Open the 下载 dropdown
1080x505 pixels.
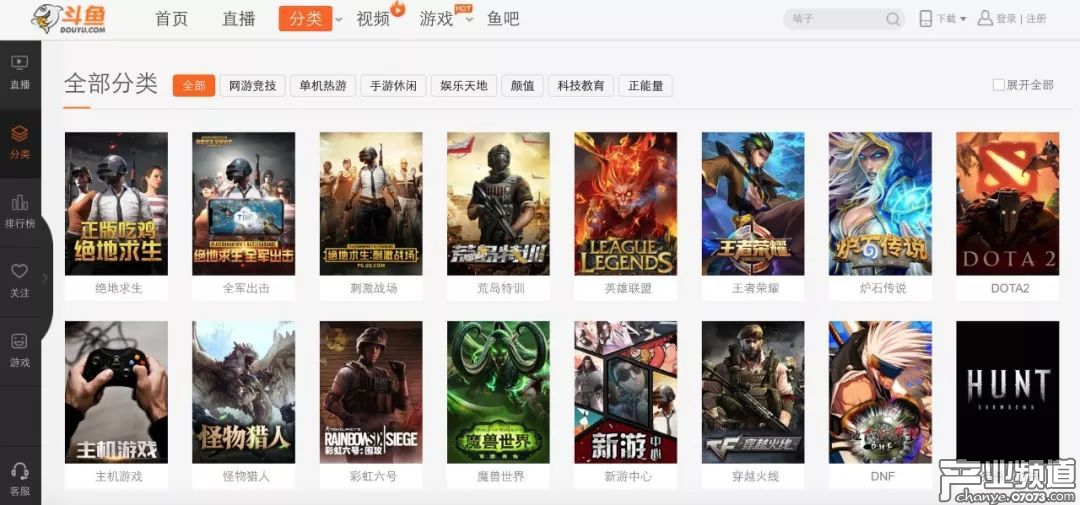click(x=943, y=19)
